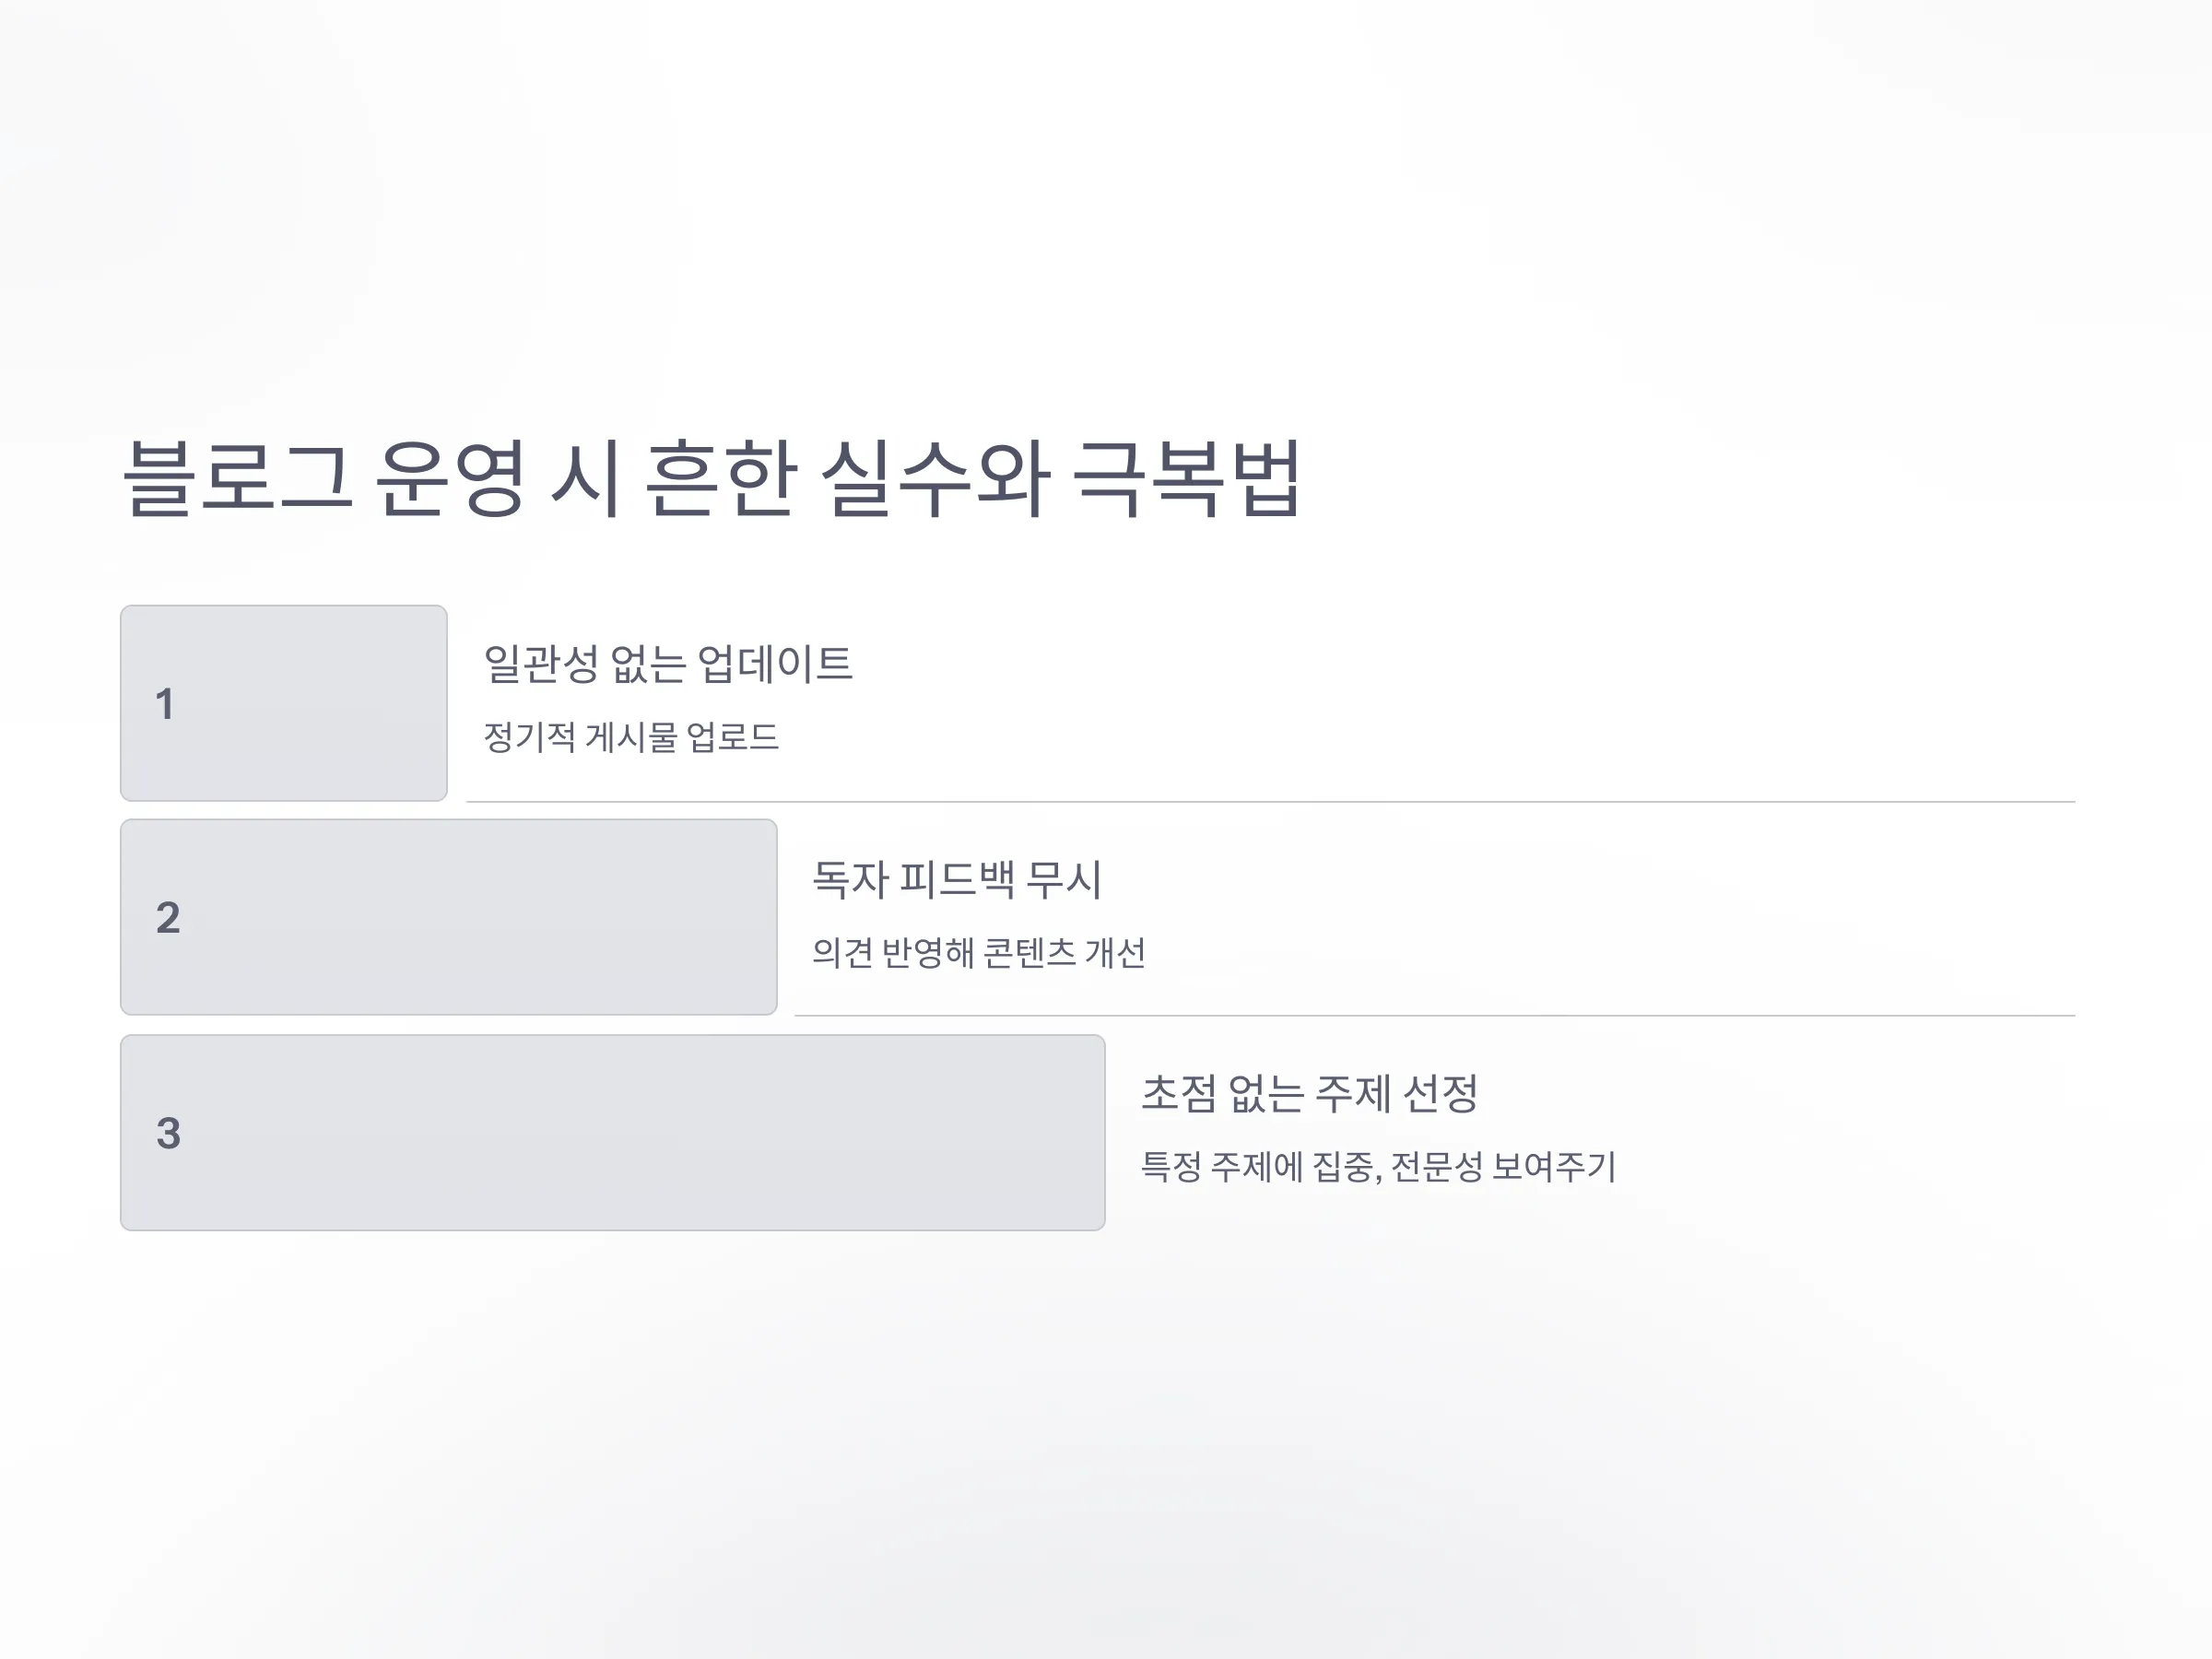The image size is (2212, 1659).
Task: Click the text 정기적 게시물 업로드
Action: coord(631,738)
